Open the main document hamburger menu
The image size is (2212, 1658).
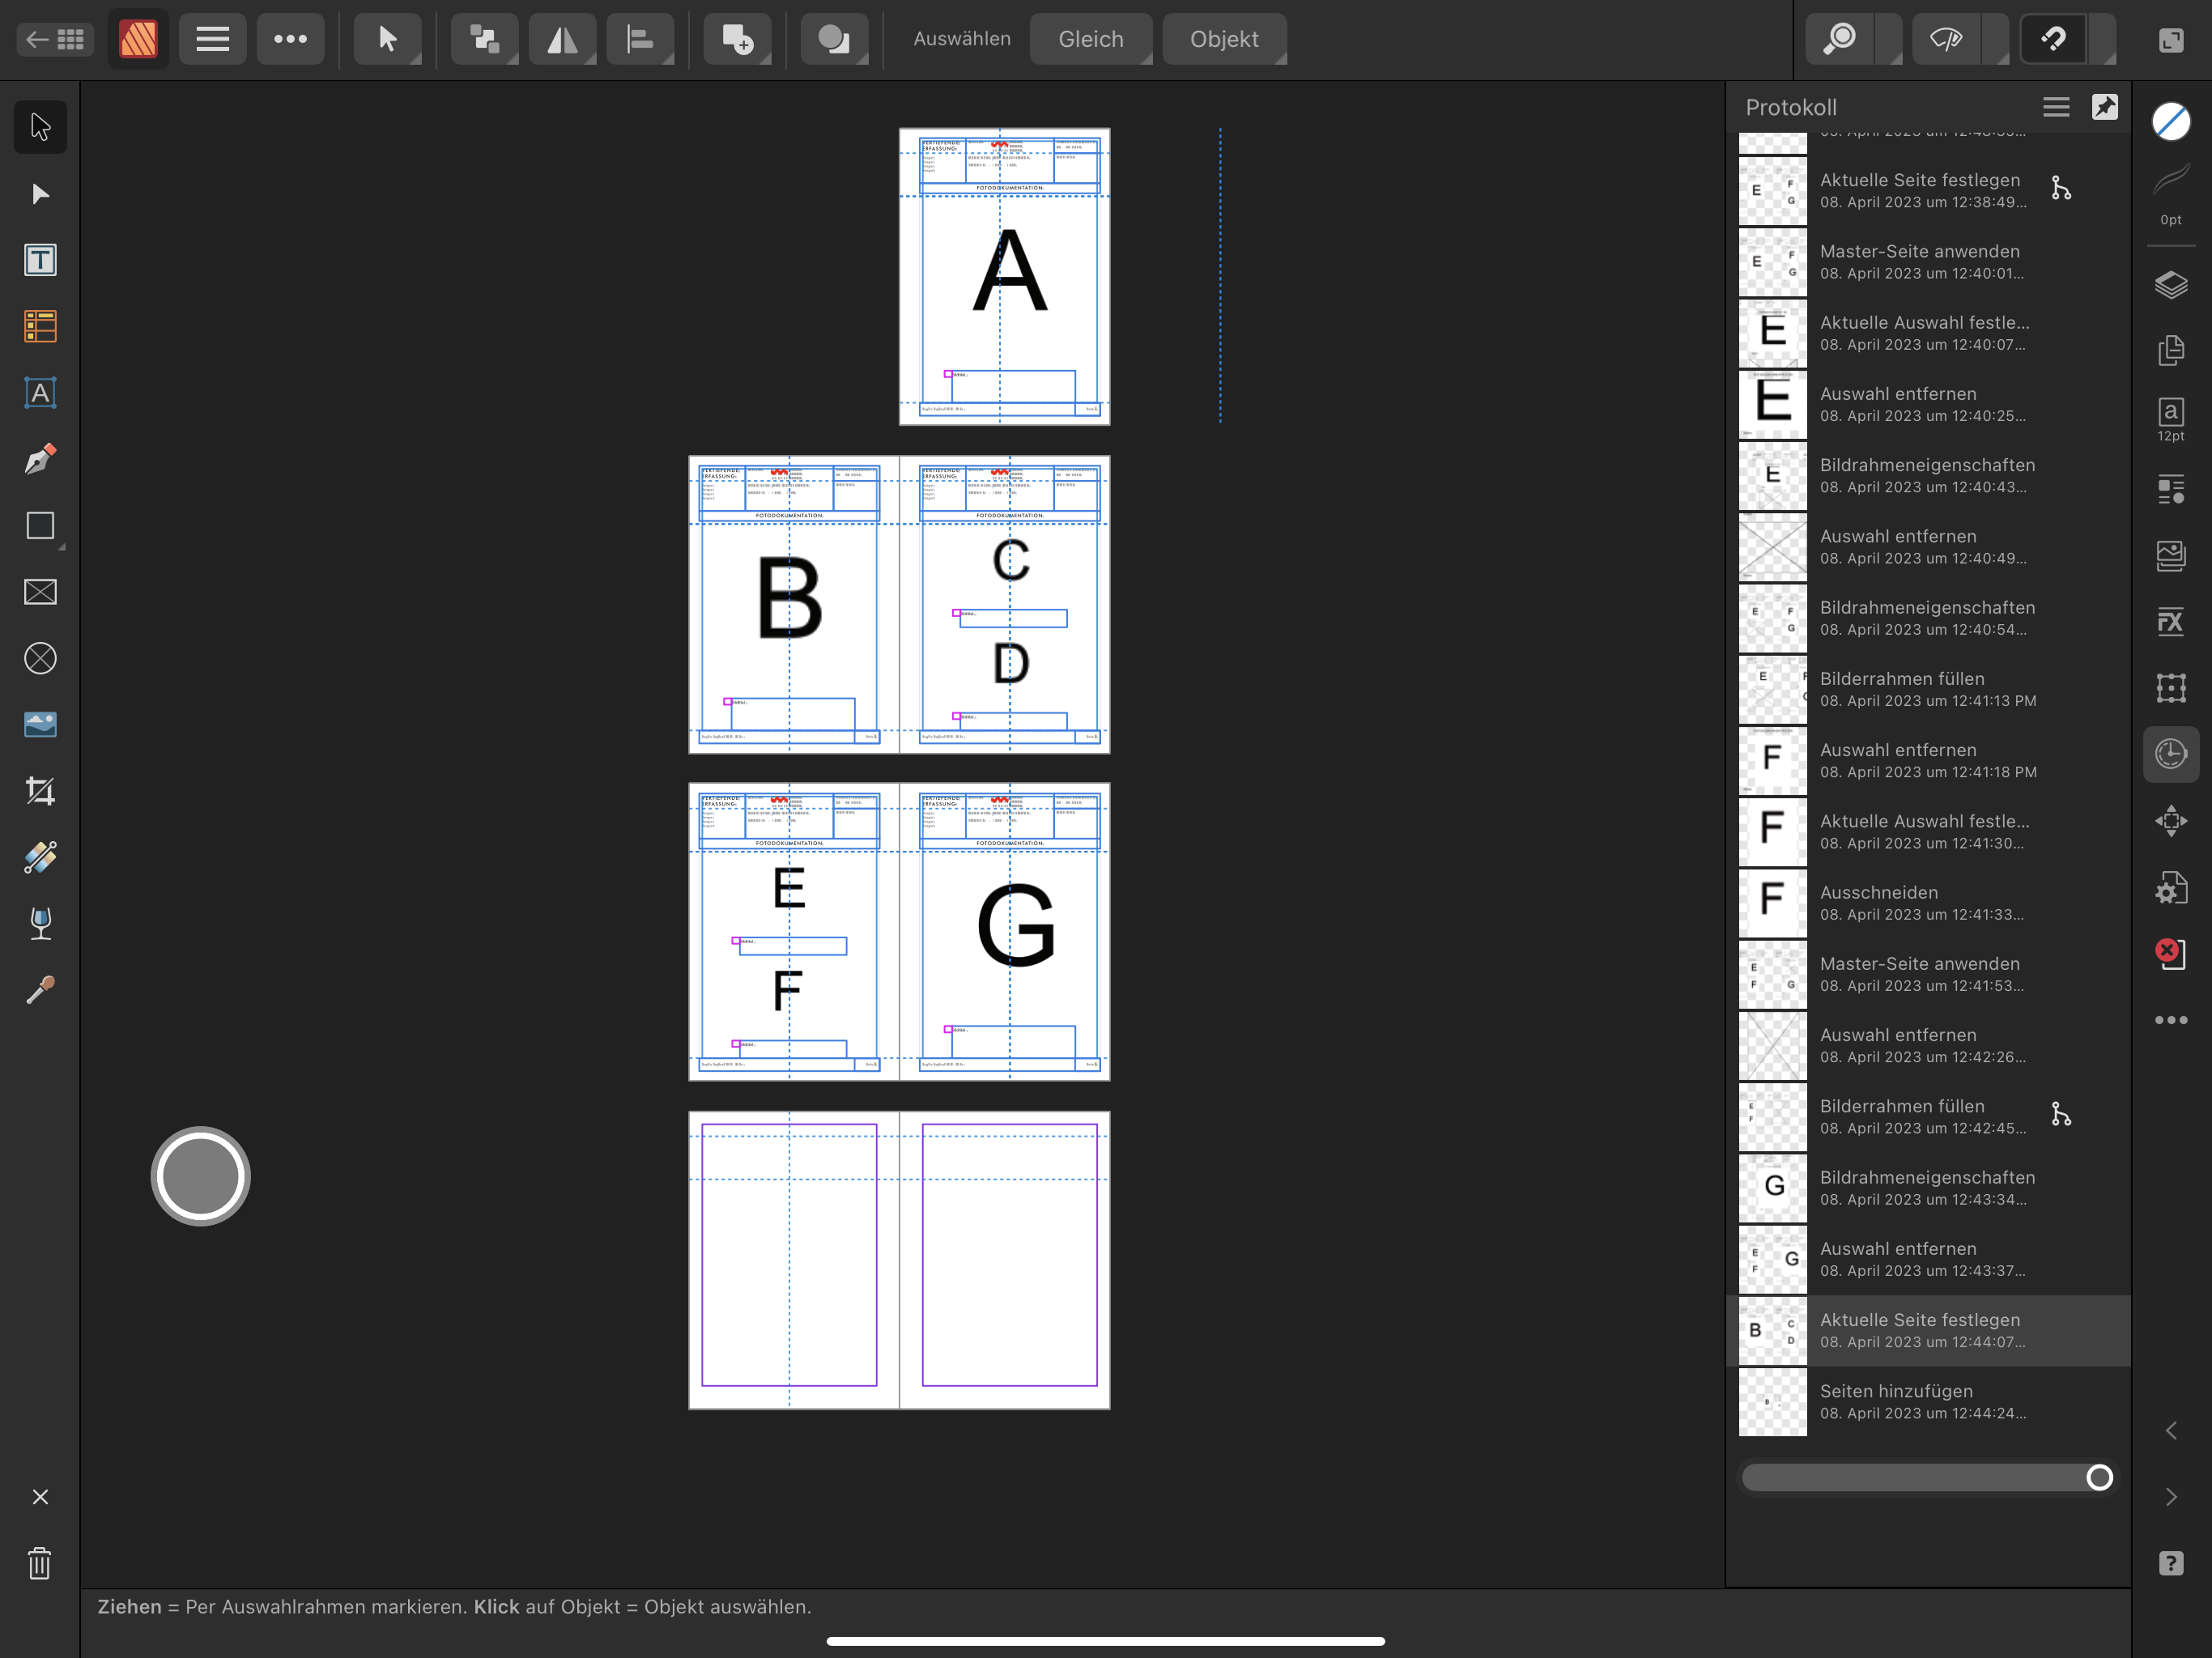(212, 39)
